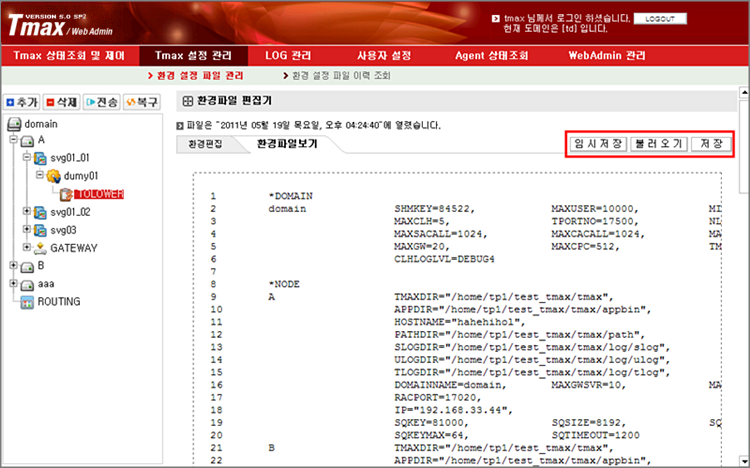The image size is (750, 468).
Task: Click CLHLOGLVL=DEBUG4 config value
Action: pos(444,259)
